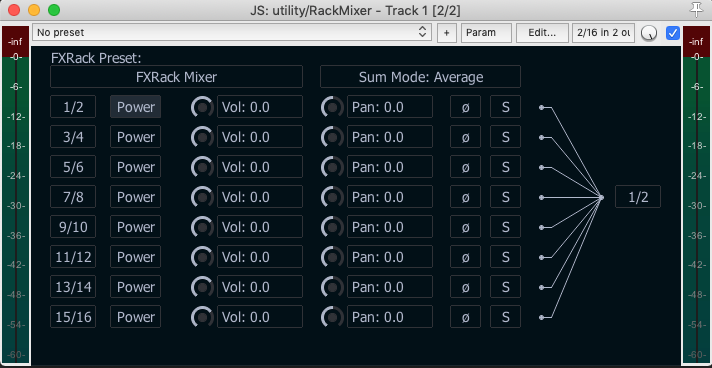Invert phase on channel 13/14

point(465,287)
